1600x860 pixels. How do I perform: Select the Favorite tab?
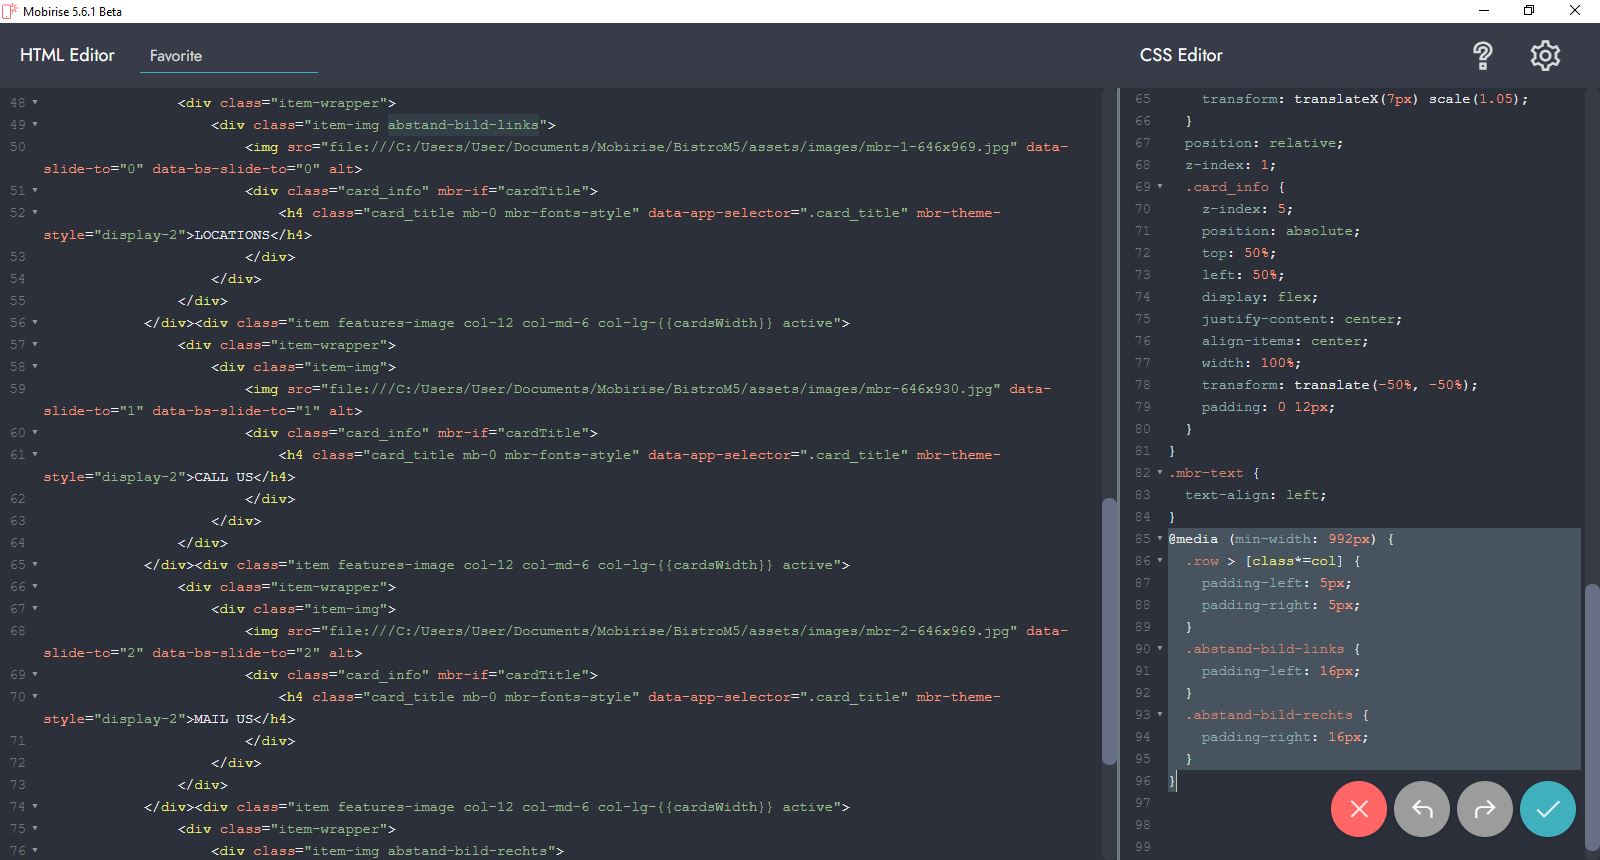pos(176,56)
